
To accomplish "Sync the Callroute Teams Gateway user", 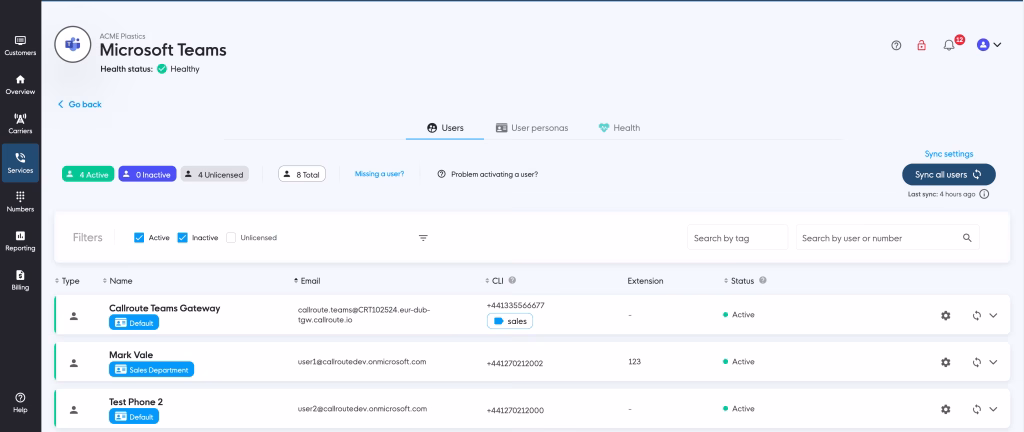I will click(976, 316).
